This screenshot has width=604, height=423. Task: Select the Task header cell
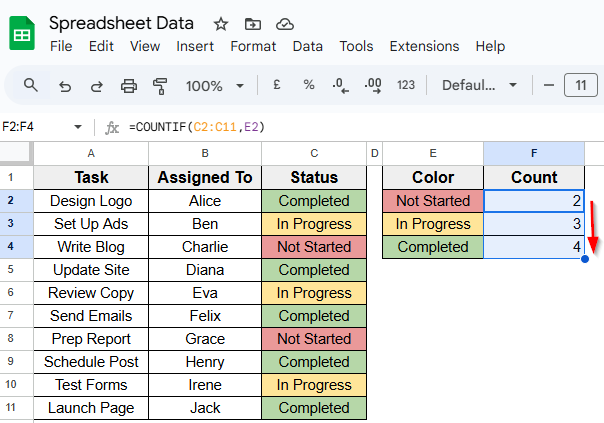tap(91, 178)
